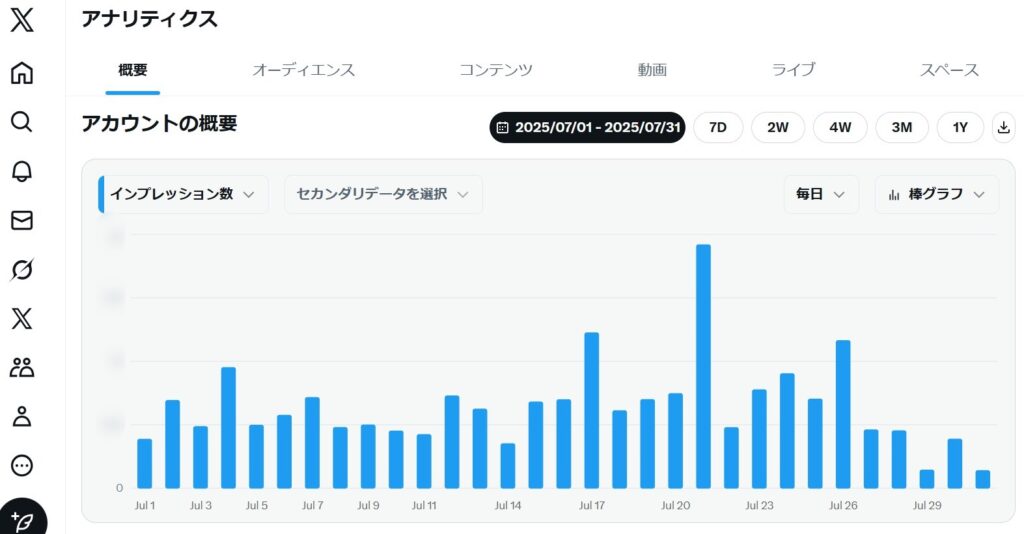Open Profile person icon

point(22,416)
